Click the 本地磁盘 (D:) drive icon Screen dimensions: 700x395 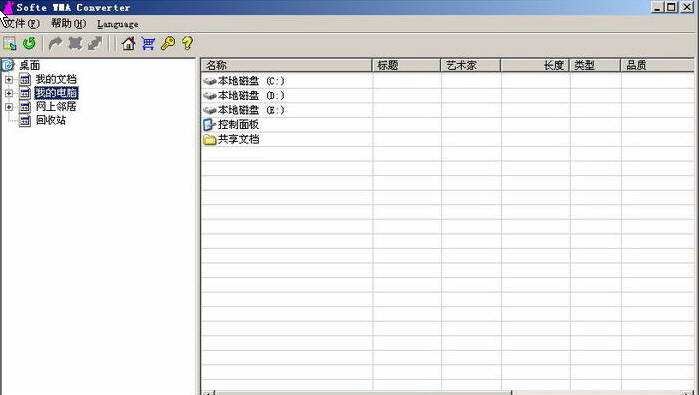point(209,96)
